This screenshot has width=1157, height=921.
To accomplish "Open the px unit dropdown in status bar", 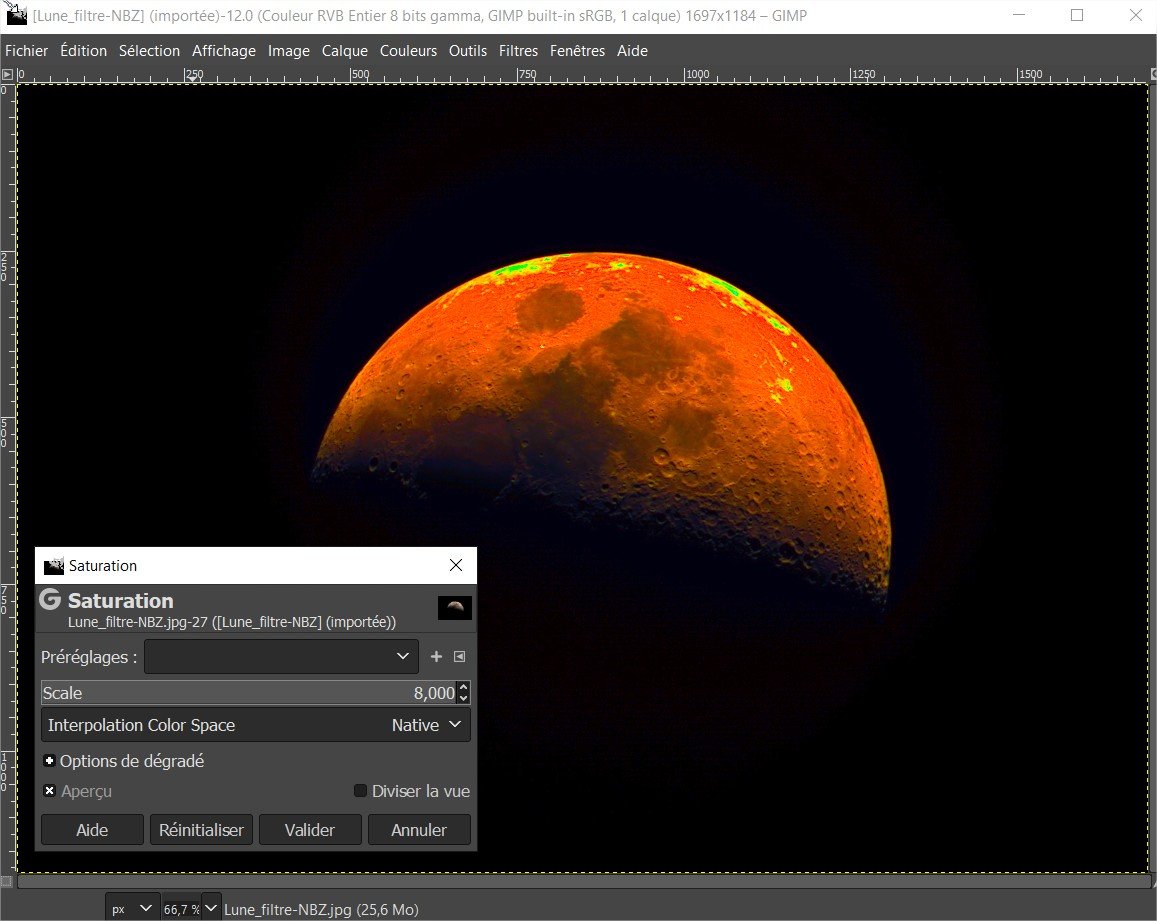I will (132, 908).
